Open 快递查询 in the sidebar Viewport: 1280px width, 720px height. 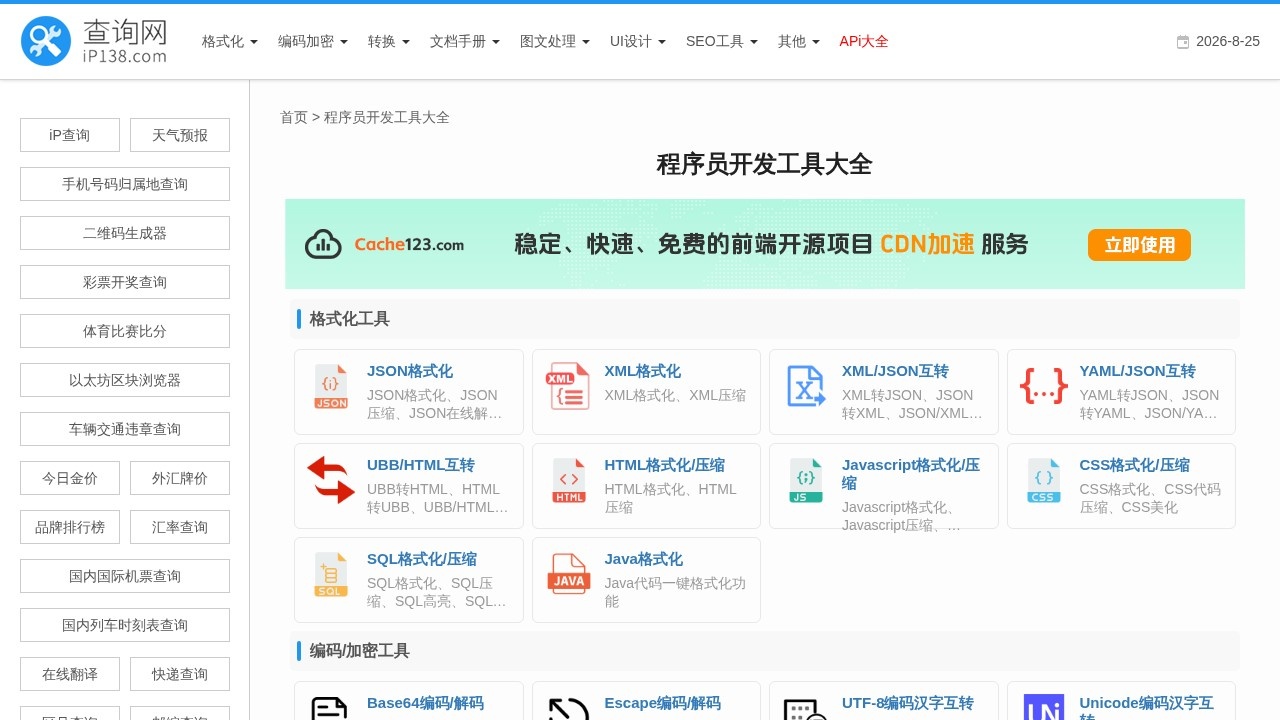click(180, 674)
